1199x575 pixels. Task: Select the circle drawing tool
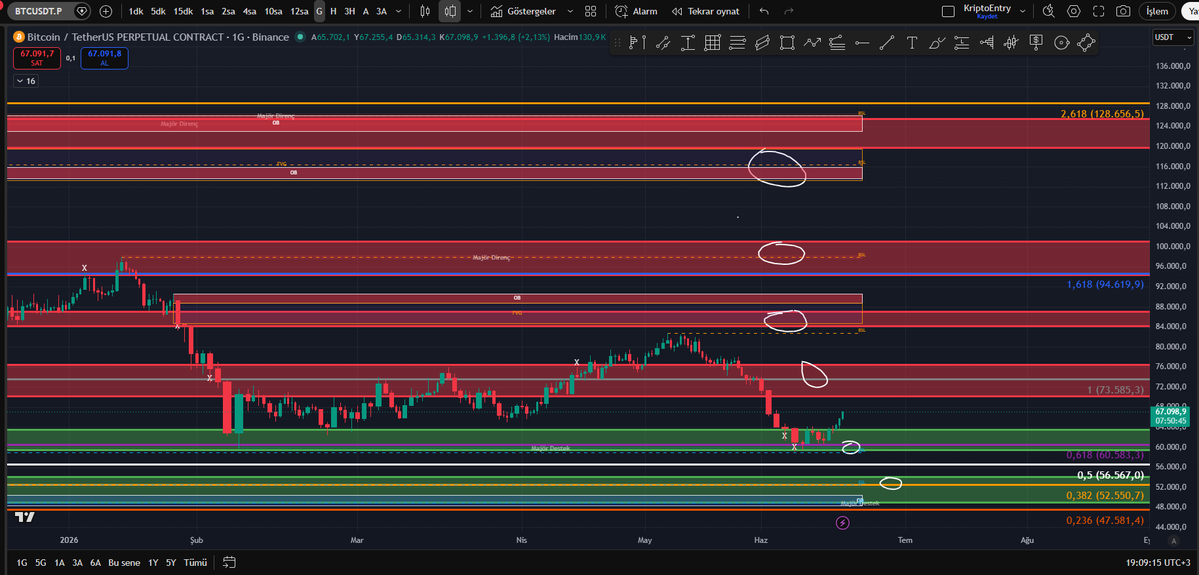point(1061,43)
